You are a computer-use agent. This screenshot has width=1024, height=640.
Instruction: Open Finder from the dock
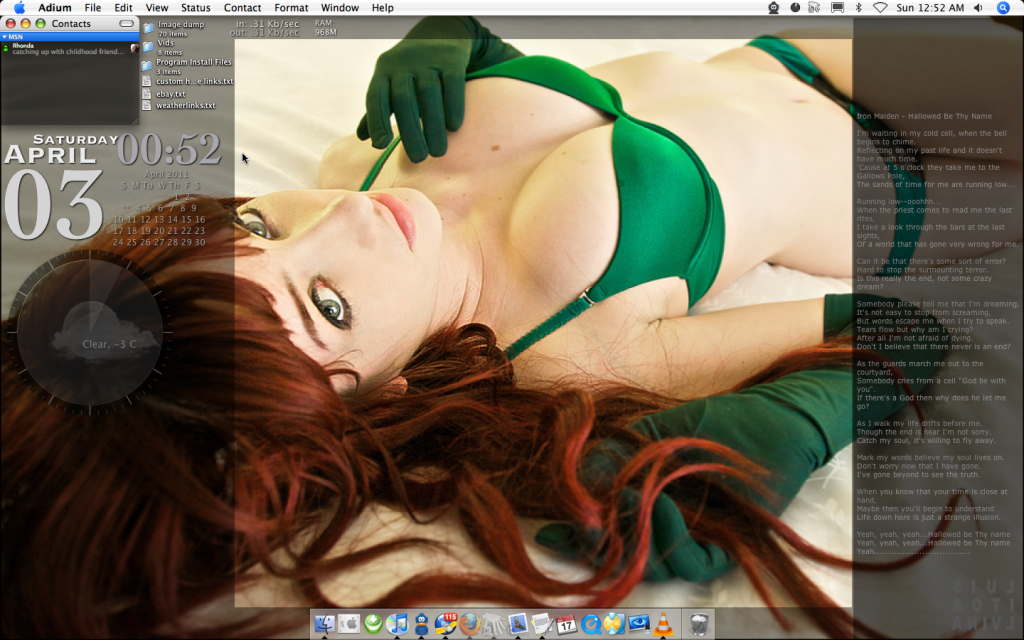pyautogui.click(x=325, y=624)
